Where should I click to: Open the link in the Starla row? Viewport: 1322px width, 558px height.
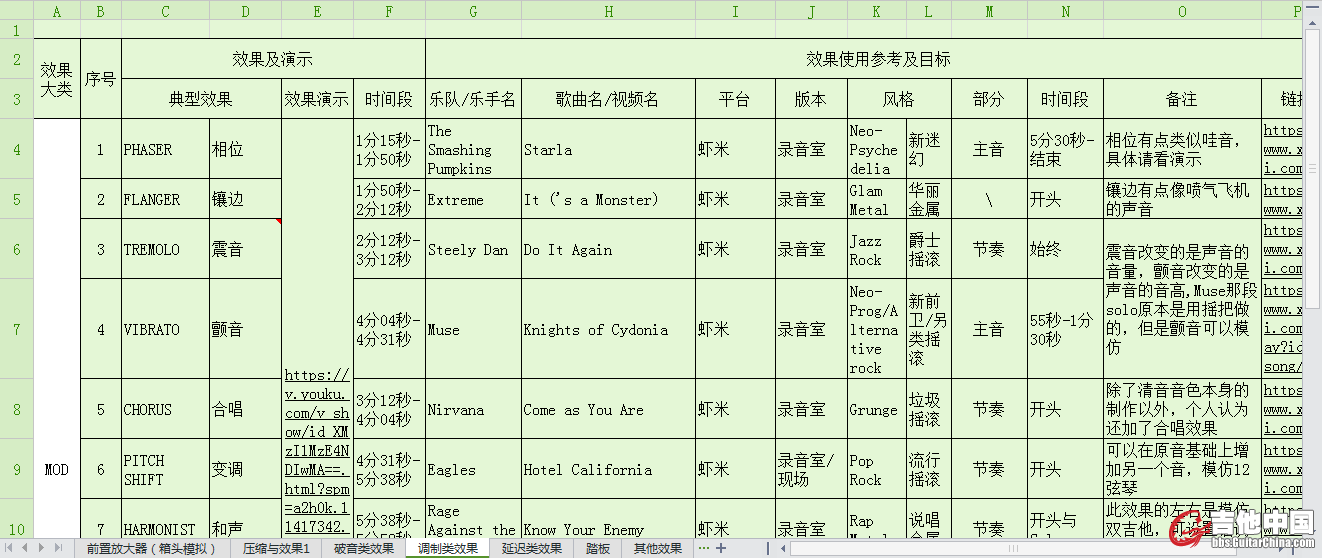[x=1282, y=149]
